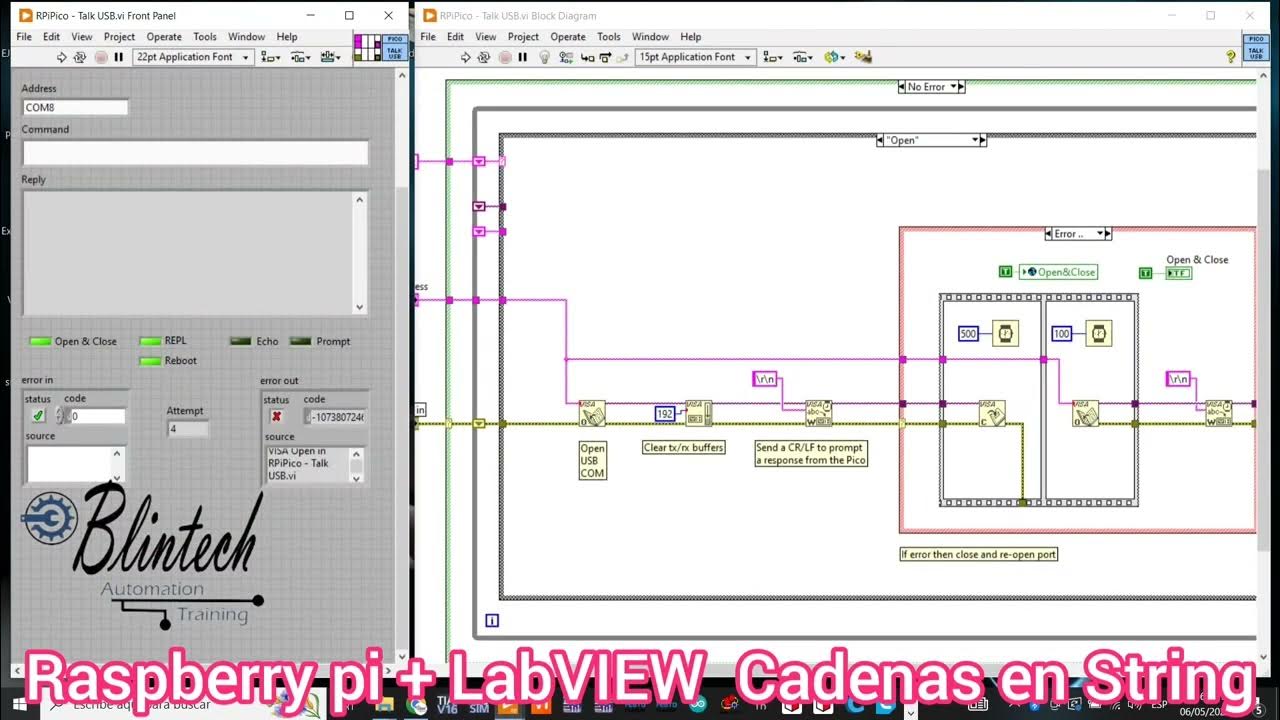Open Align Objects dropdown in Block Diagram
Screen dimensions: 1280x720
[772, 57]
